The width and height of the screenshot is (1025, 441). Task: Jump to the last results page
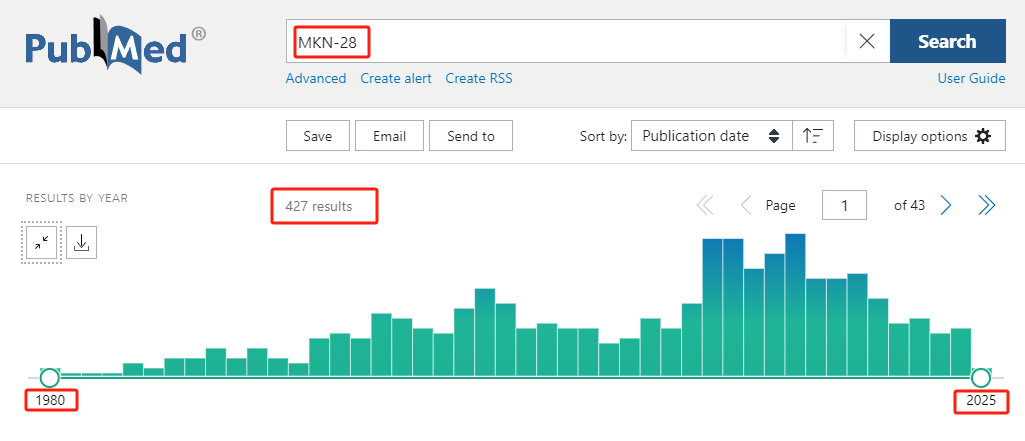tap(986, 206)
